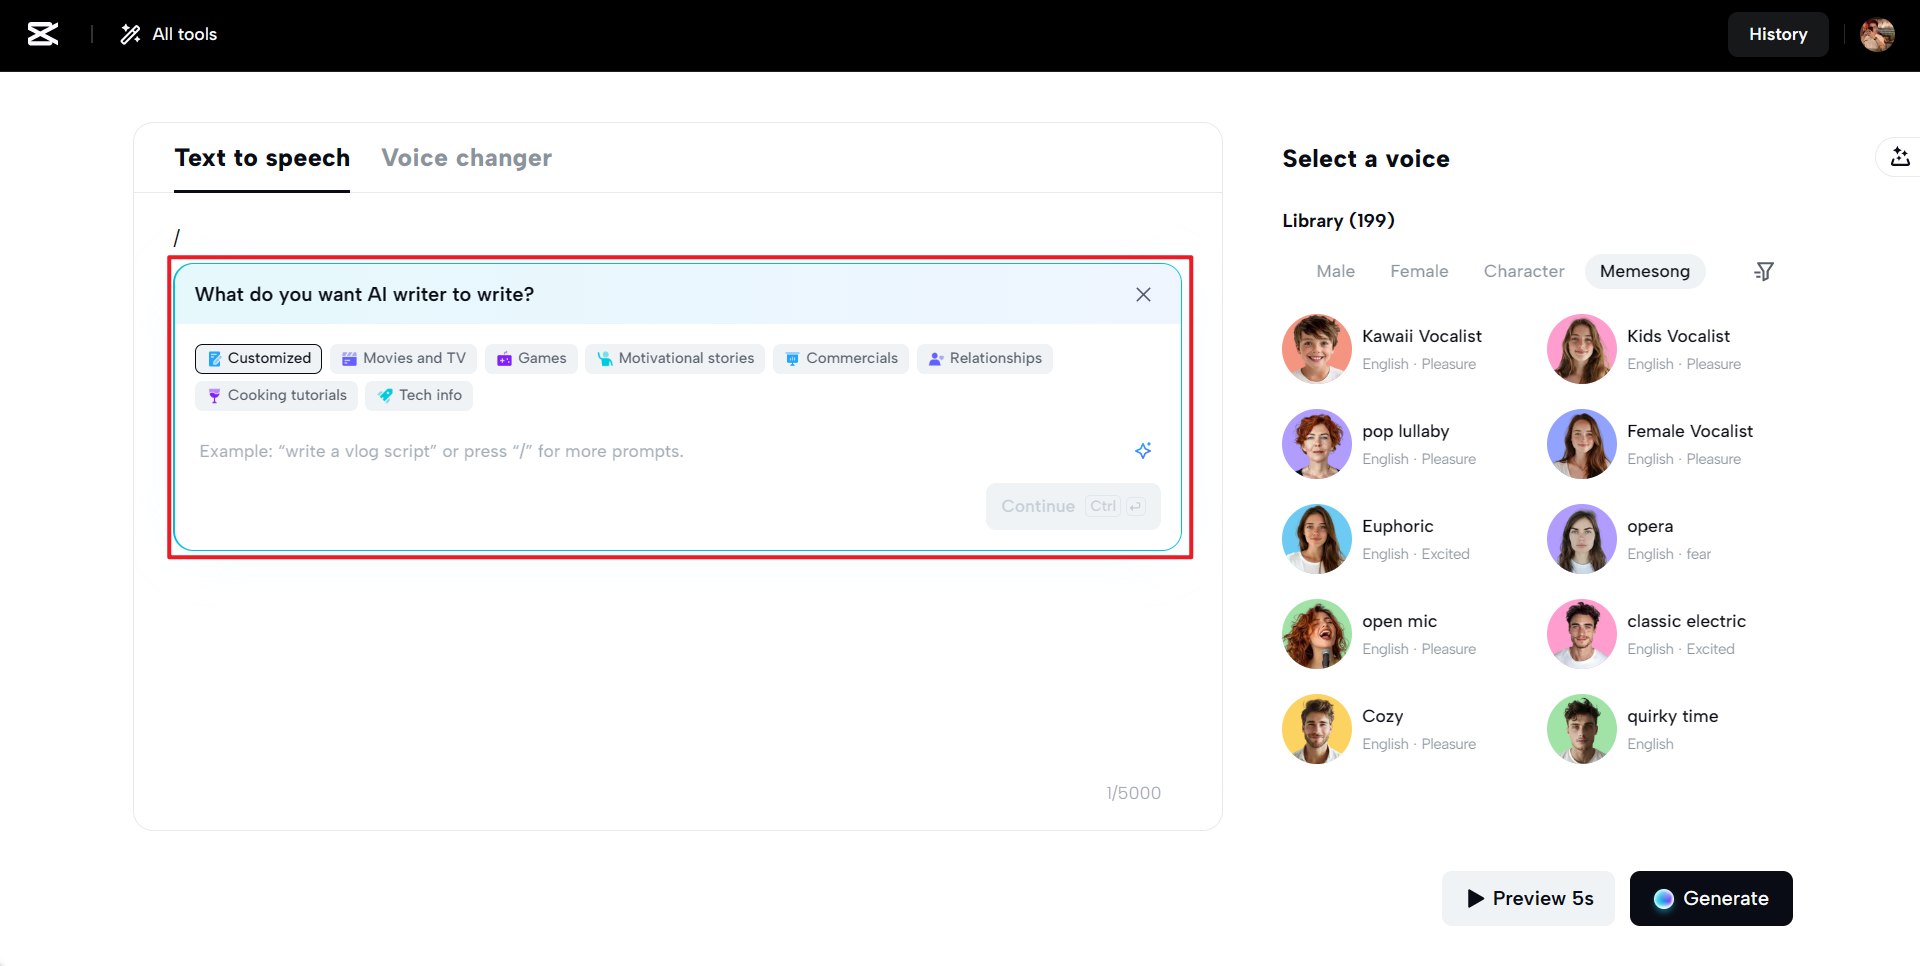
Task: Pick the Motivational stories chip
Action: coord(675,358)
